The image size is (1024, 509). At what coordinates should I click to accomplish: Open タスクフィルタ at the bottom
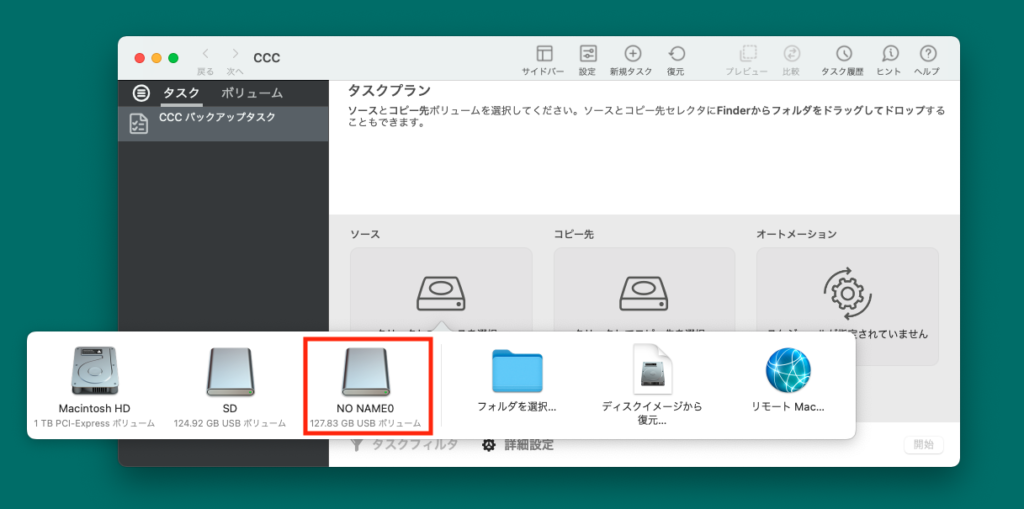[x=404, y=445]
